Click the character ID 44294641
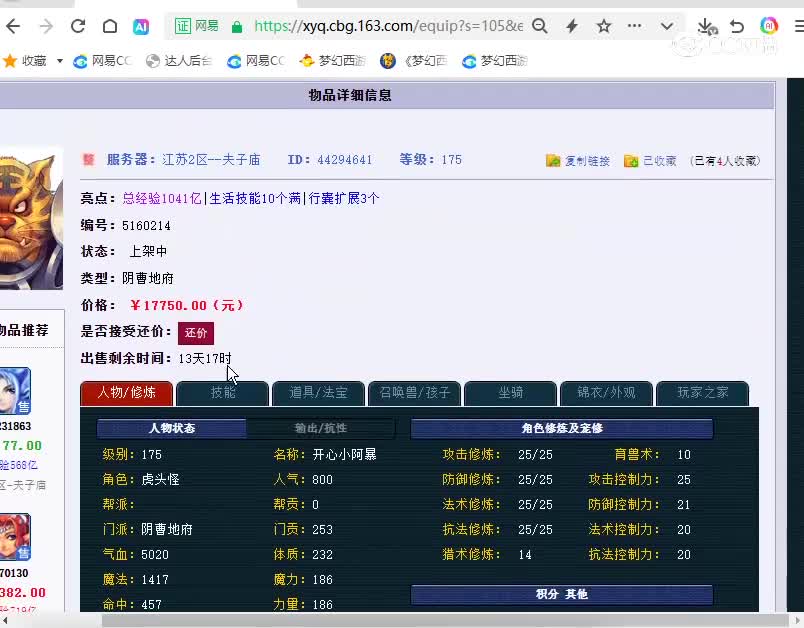Viewport: 804px width, 628px height. pyautogui.click(x=344, y=160)
